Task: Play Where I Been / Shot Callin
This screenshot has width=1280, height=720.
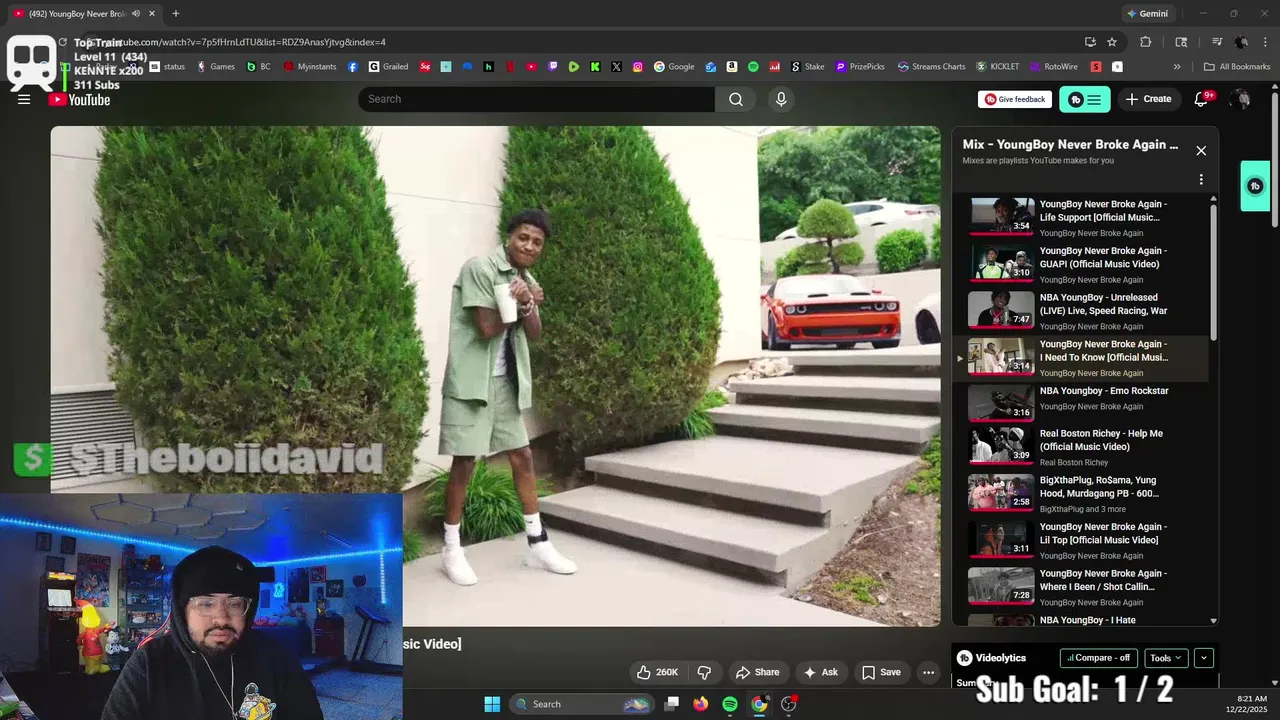Action: click(1087, 586)
